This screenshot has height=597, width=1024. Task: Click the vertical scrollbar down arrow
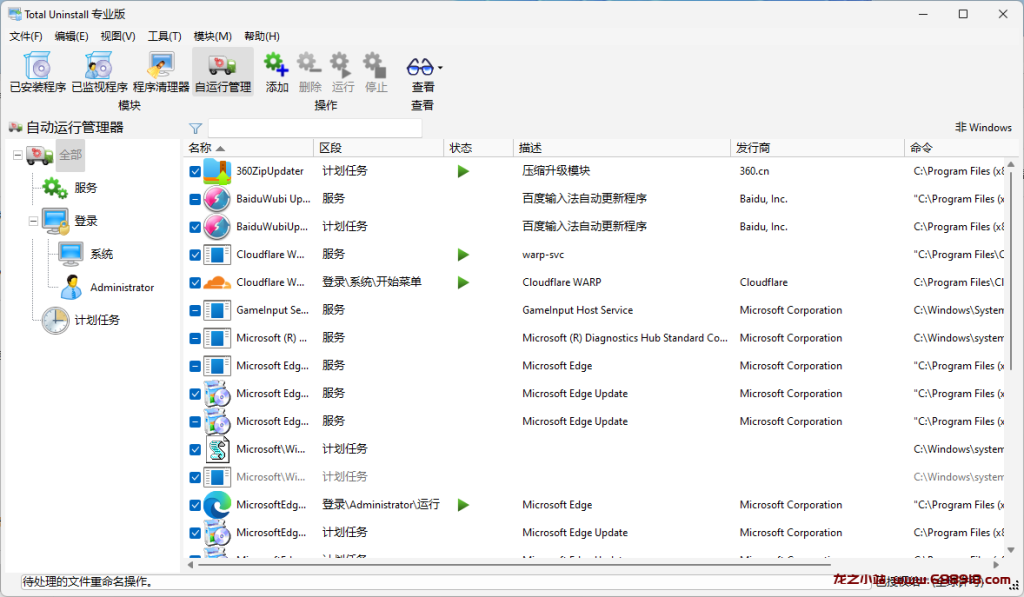coord(1011,550)
